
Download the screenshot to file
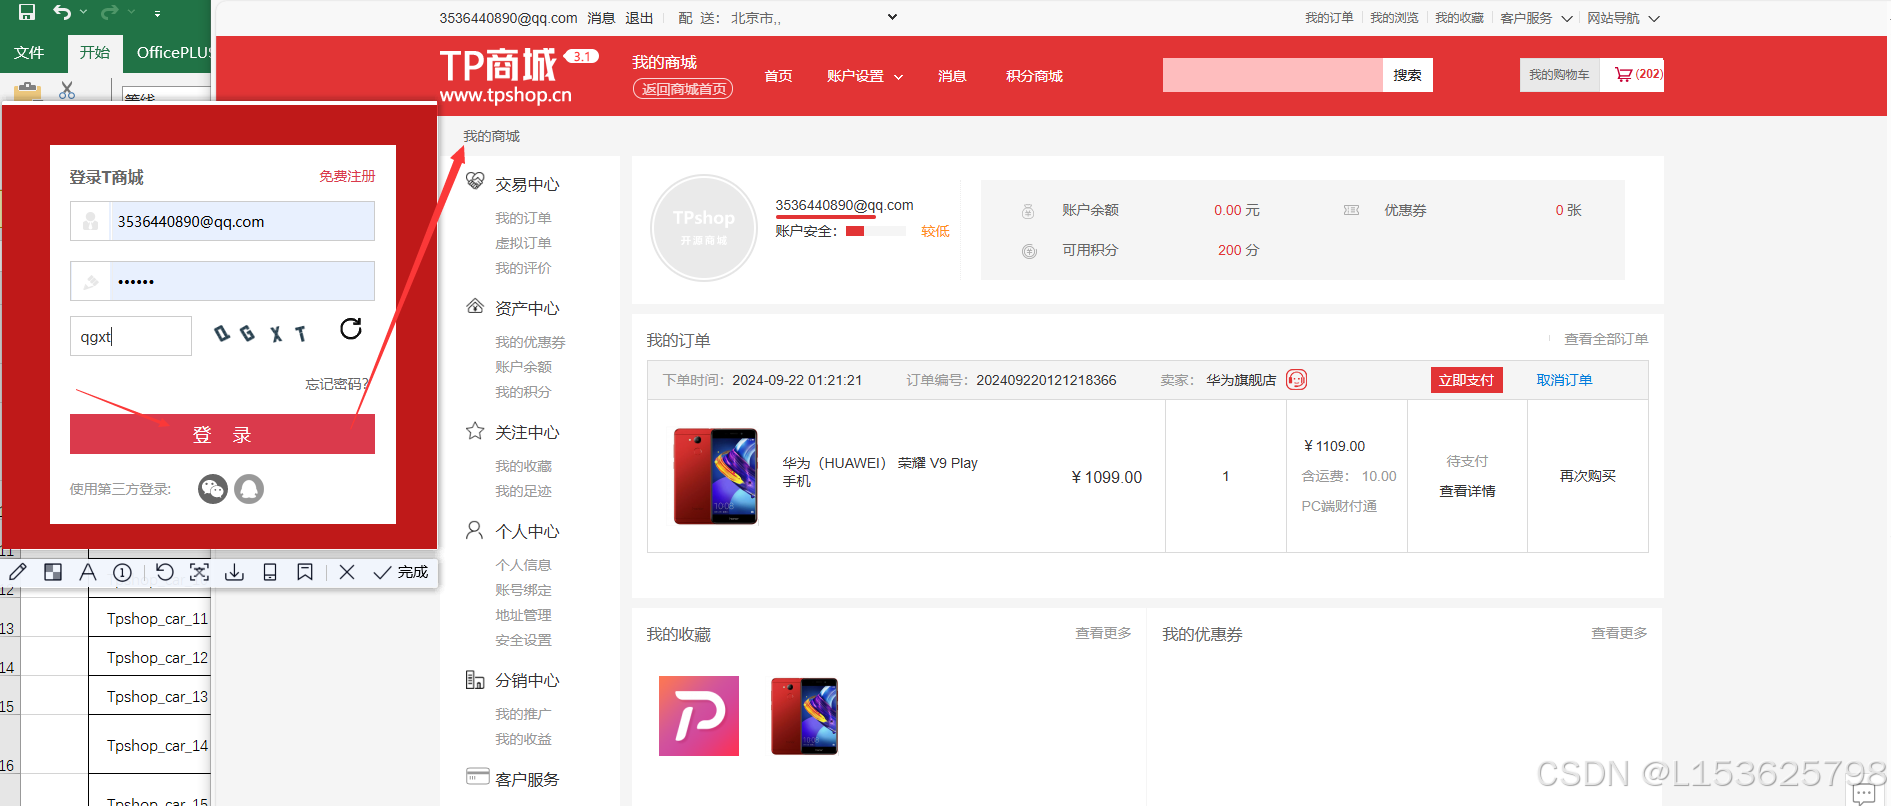pos(234,572)
